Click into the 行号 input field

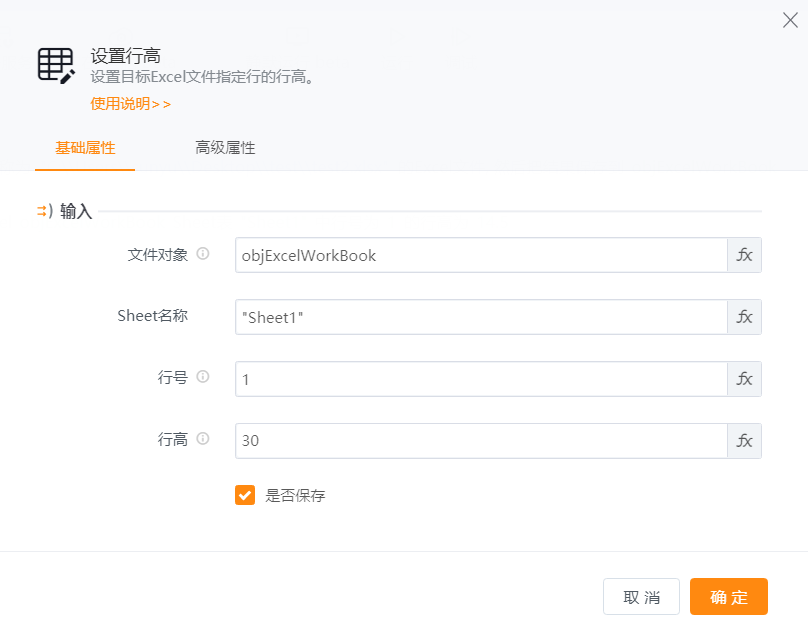(480, 379)
